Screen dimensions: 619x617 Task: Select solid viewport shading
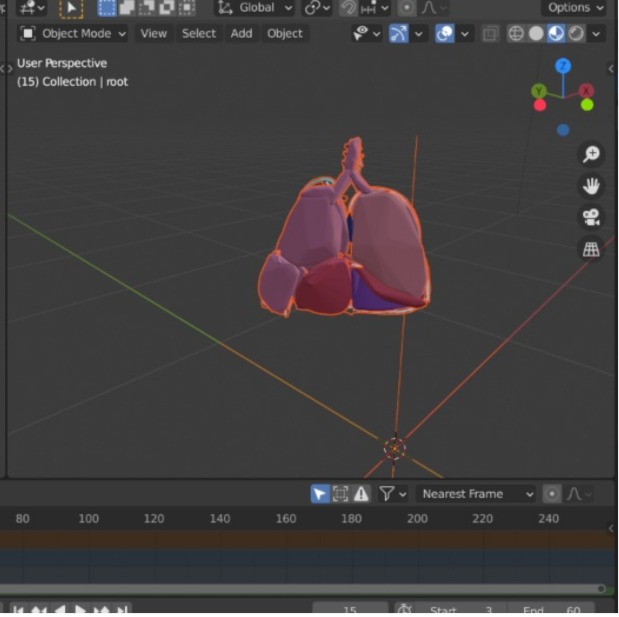pos(536,34)
